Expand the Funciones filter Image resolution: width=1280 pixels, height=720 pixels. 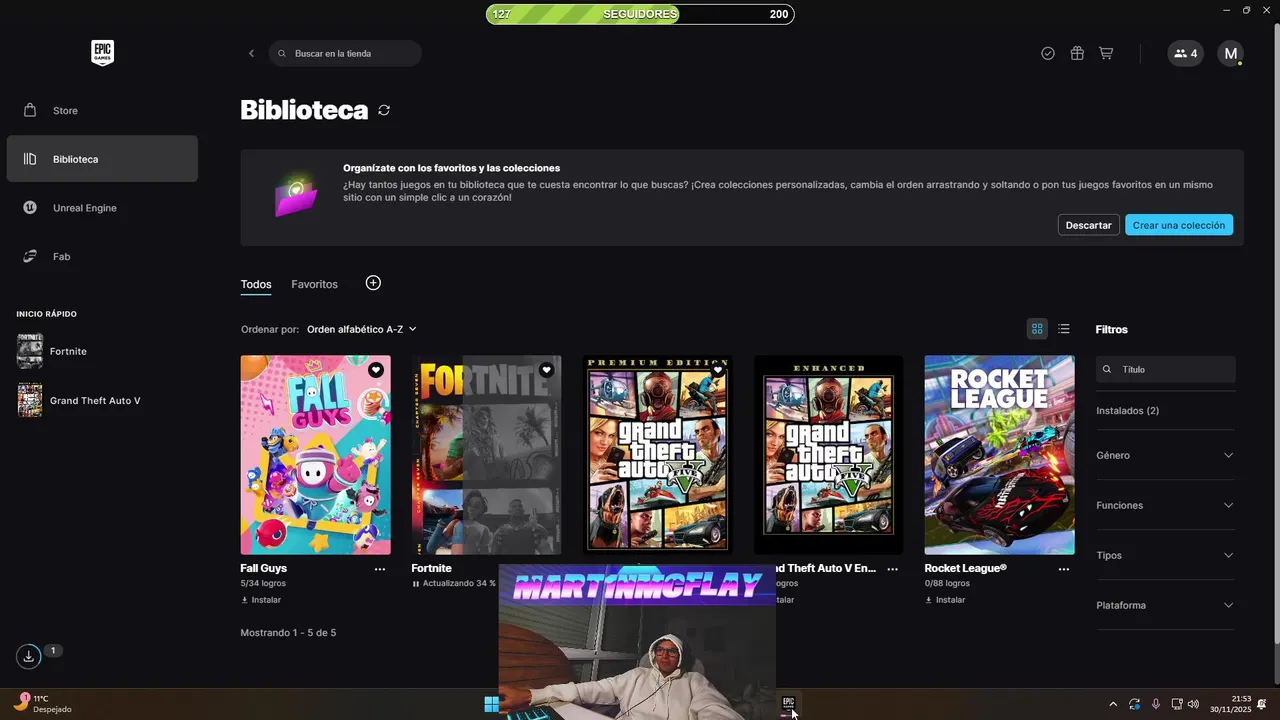(1165, 505)
